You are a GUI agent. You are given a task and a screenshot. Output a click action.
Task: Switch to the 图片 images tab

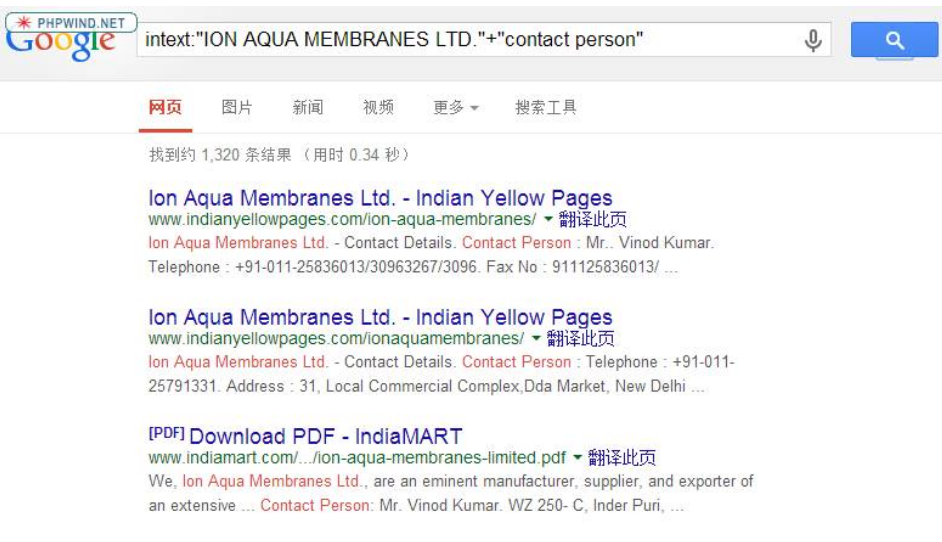[237, 108]
